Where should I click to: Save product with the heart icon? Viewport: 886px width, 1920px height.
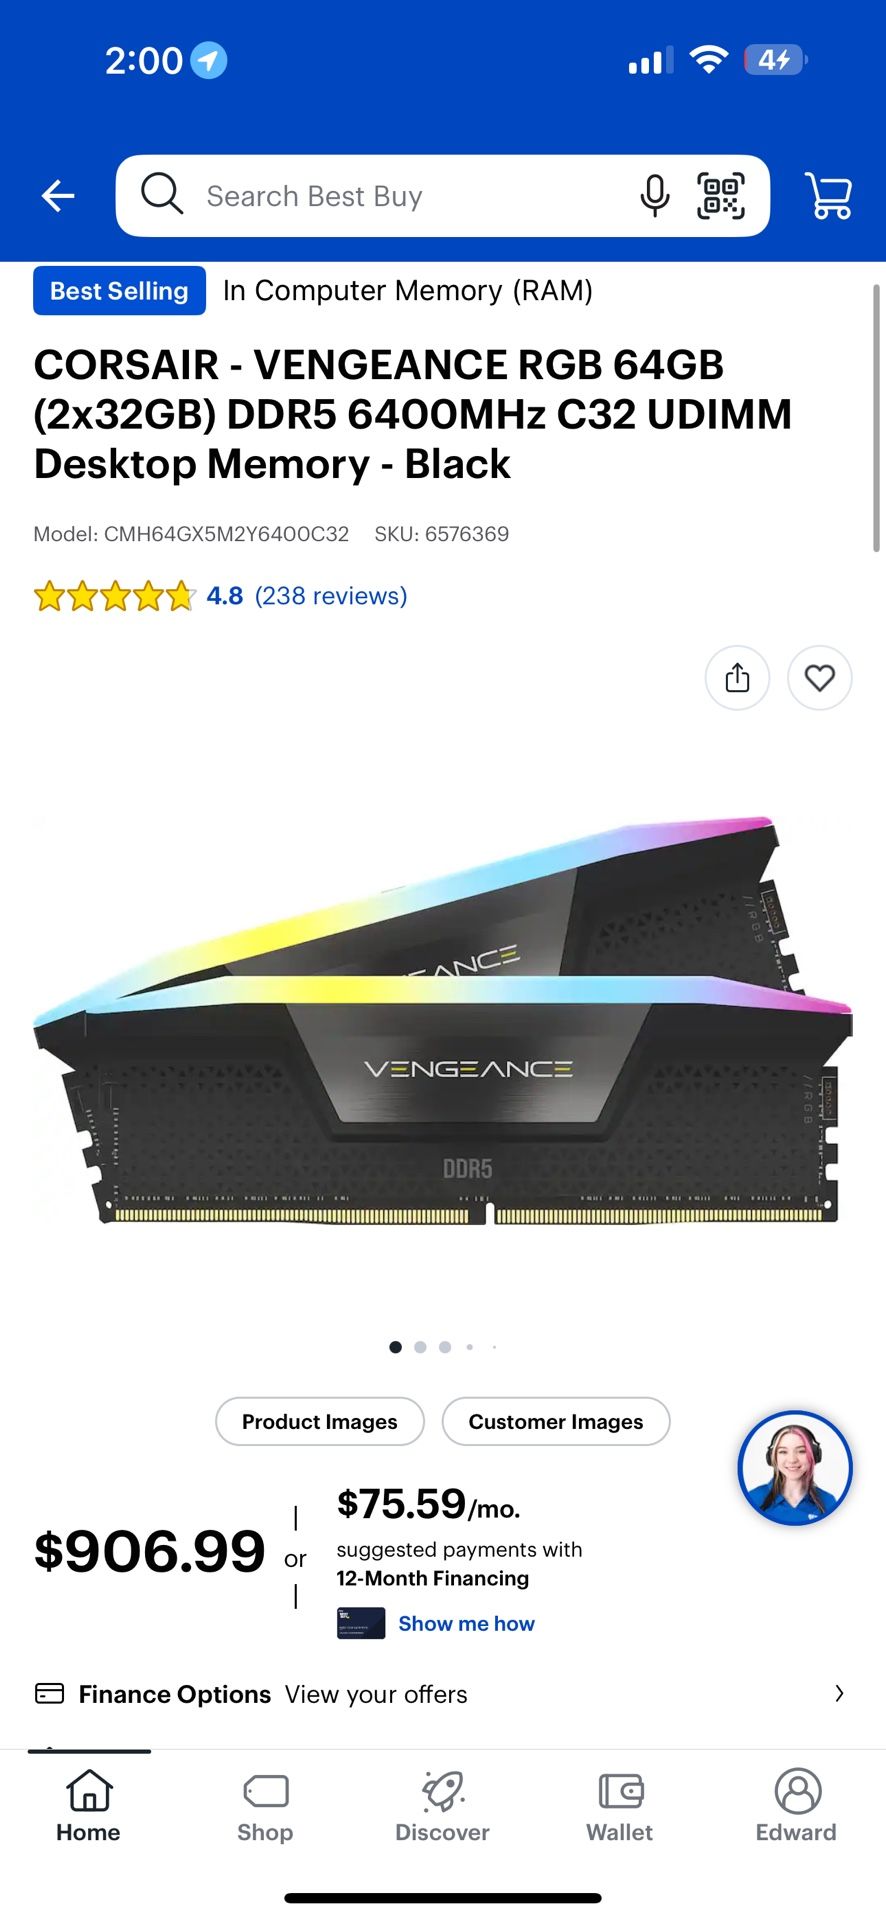pyautogui.click(x=820, y=678)
